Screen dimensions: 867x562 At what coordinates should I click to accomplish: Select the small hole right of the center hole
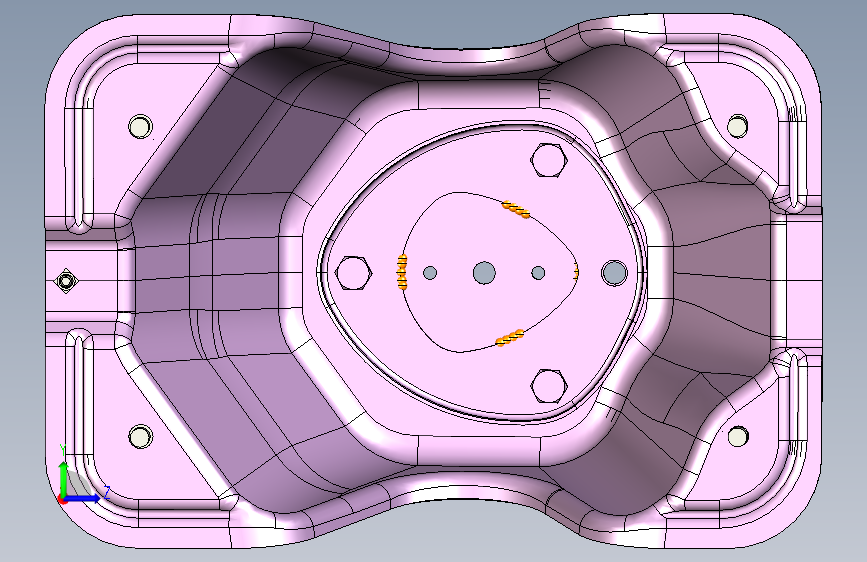[x=538, y=273]
